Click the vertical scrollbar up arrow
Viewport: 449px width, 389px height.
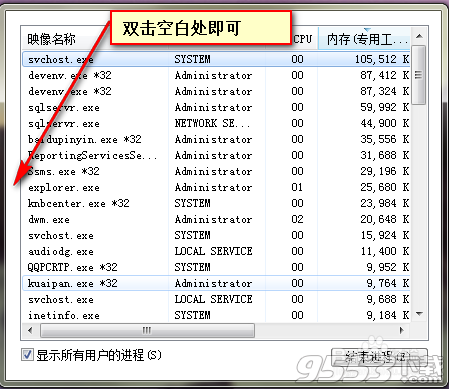click(x=419, y=36)
